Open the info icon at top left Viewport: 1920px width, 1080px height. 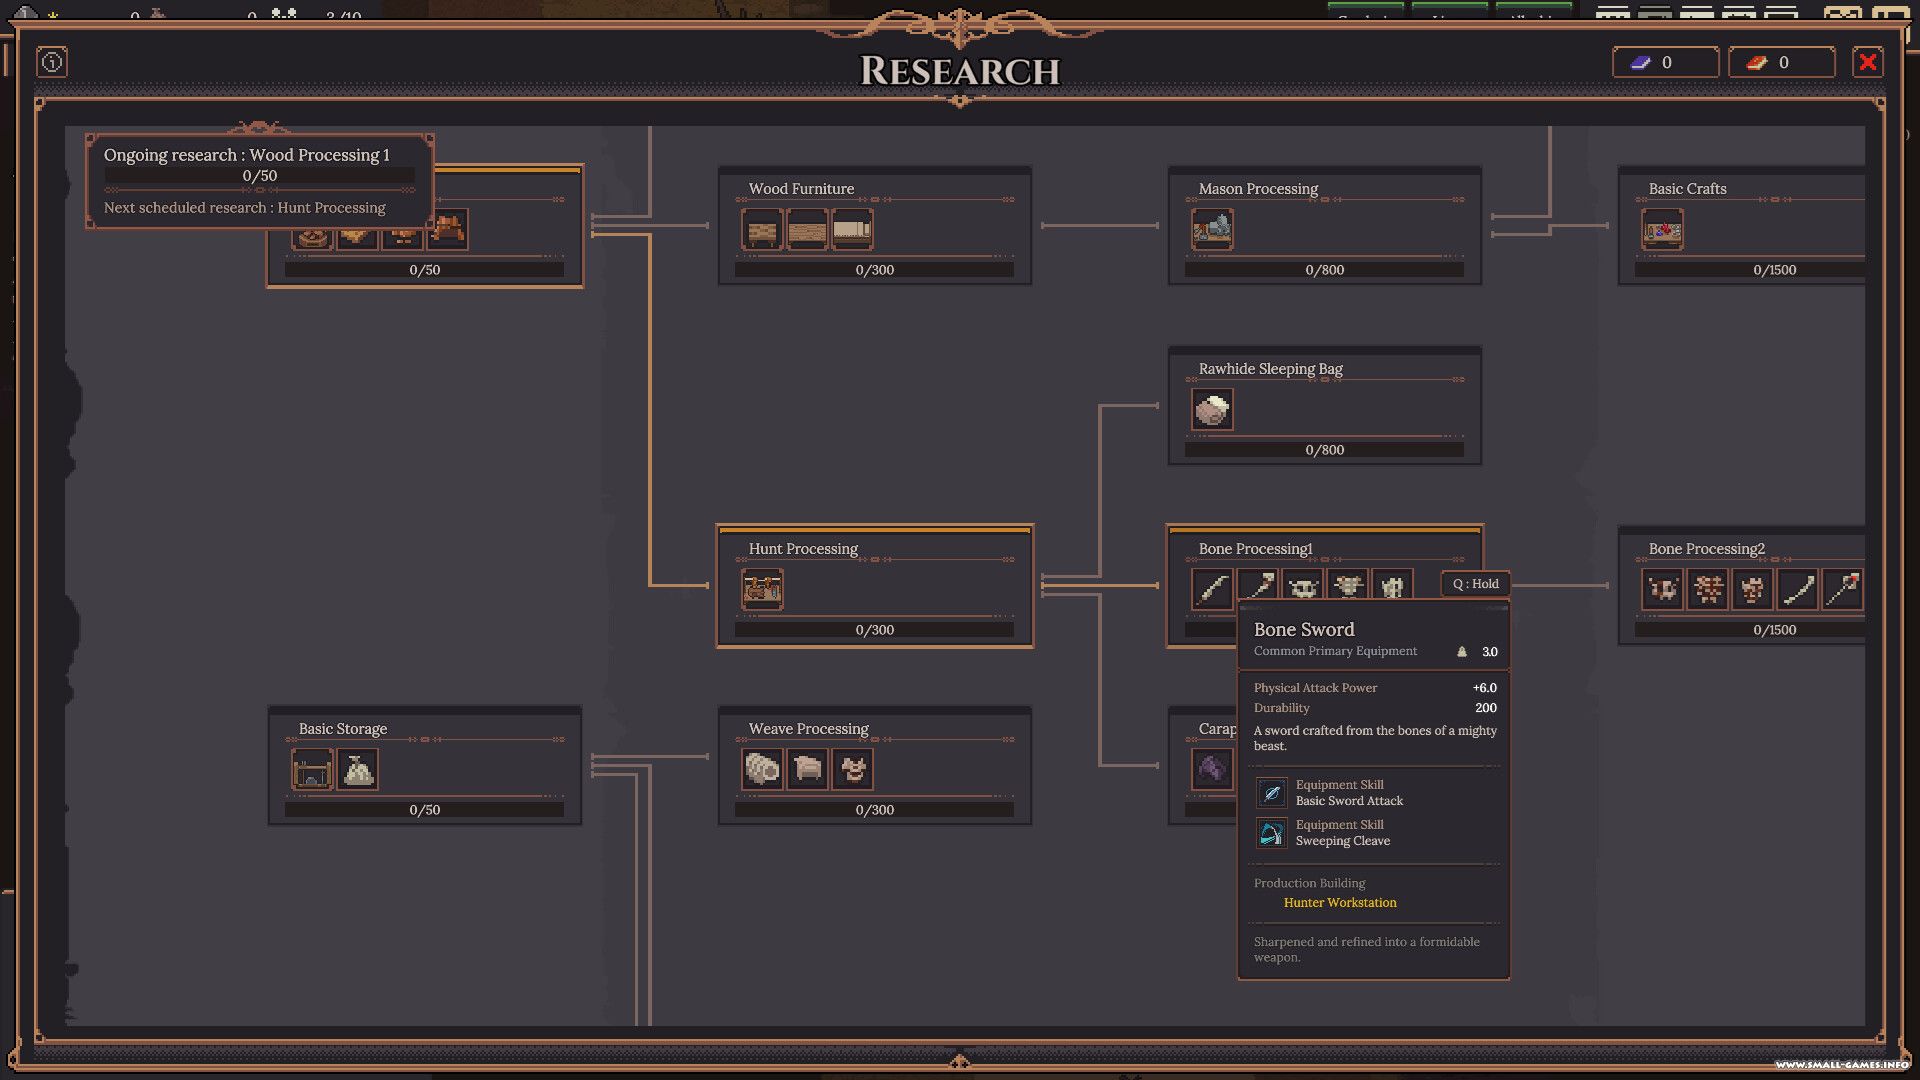coord(52,62)
